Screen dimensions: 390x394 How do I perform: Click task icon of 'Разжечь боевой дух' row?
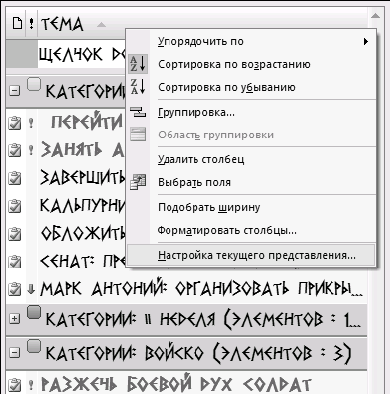[14, 385]
